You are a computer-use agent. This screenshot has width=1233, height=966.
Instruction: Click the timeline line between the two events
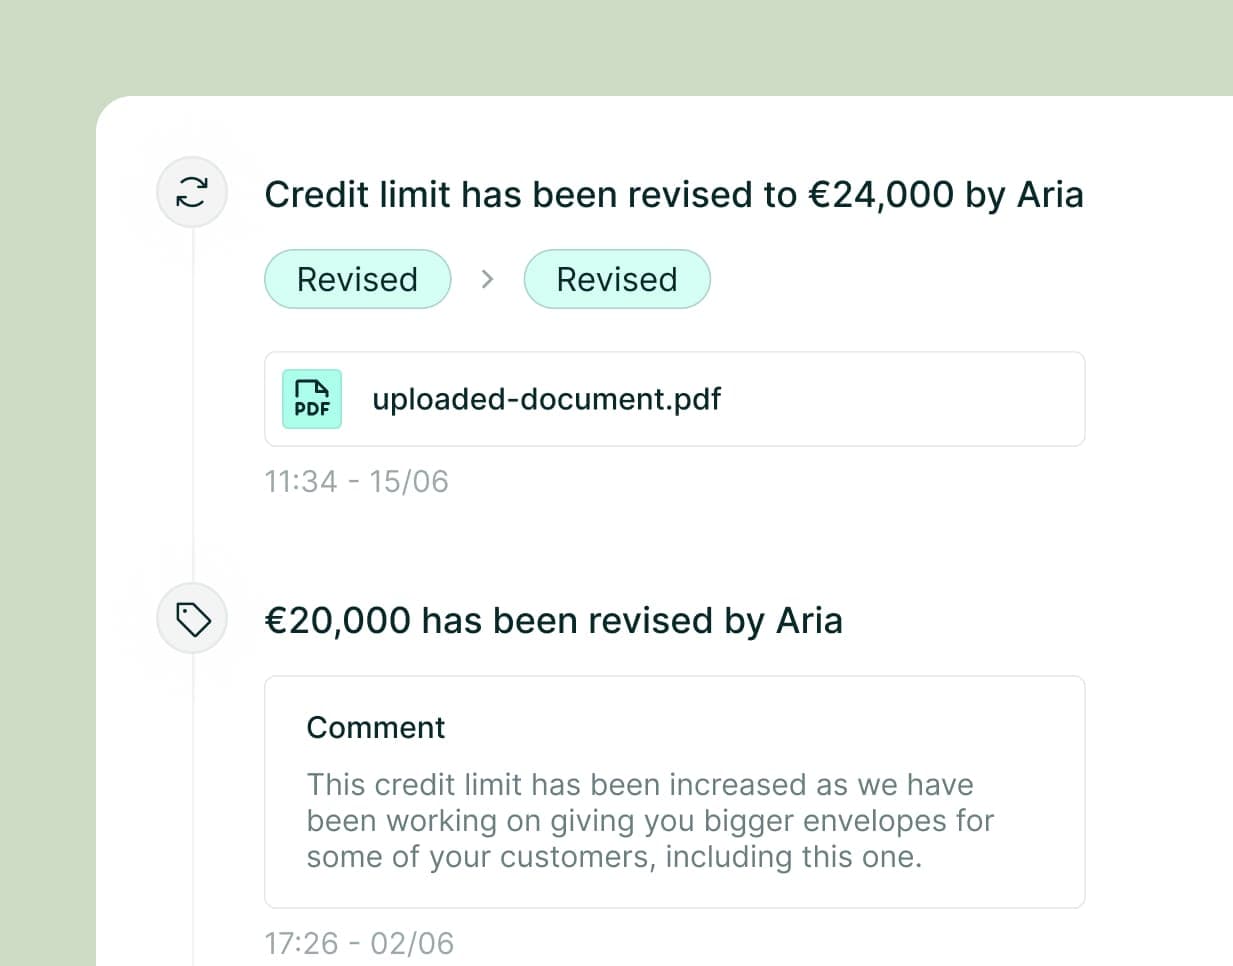pos(192,400)
